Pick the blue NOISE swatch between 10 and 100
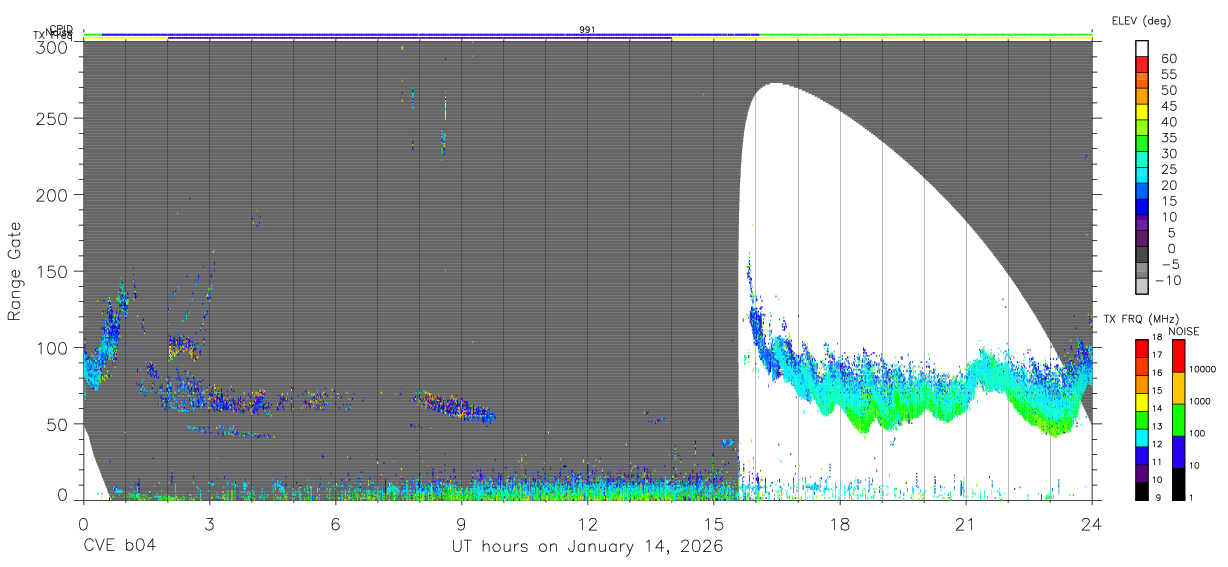1228x567 pixels. (x=1177, y=451)
